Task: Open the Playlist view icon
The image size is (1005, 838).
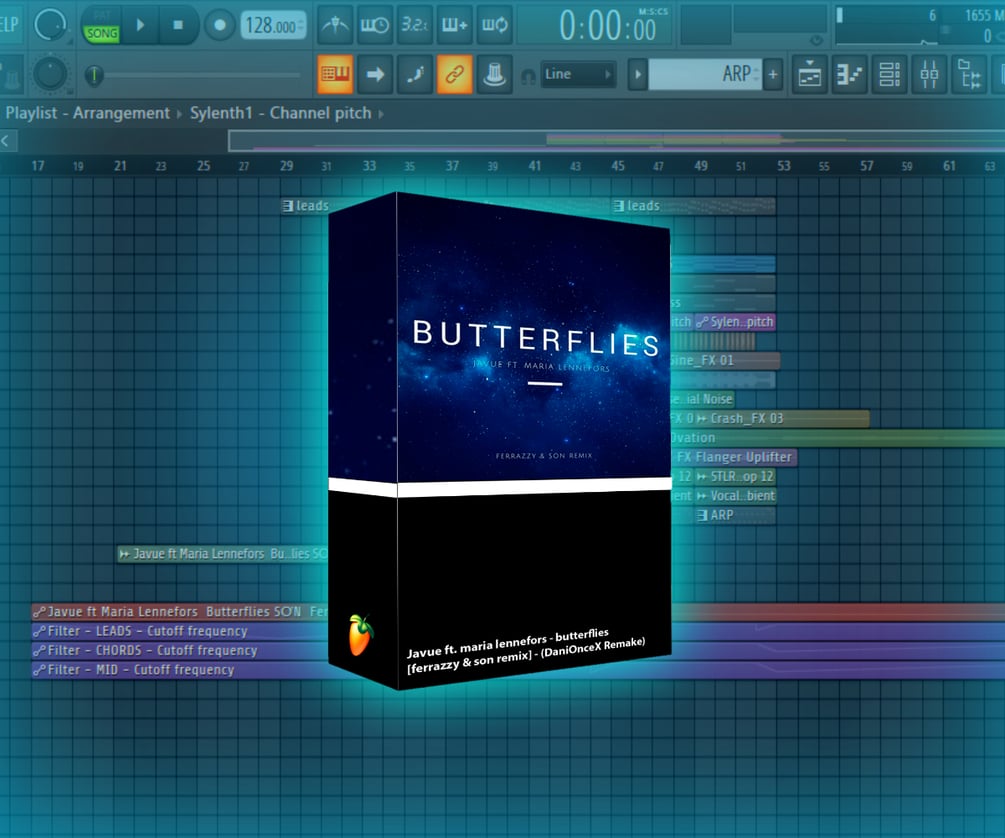Action: click(810, 74)
